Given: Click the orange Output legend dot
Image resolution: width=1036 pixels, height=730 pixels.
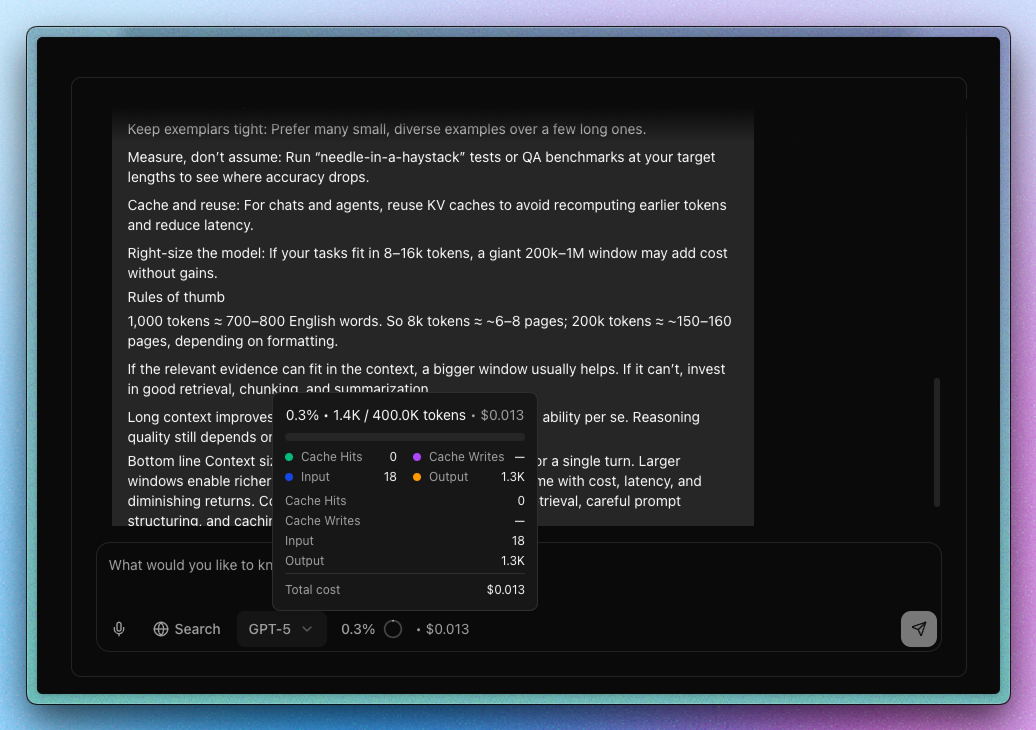Looking at the screenshot, I should [417, 476].
